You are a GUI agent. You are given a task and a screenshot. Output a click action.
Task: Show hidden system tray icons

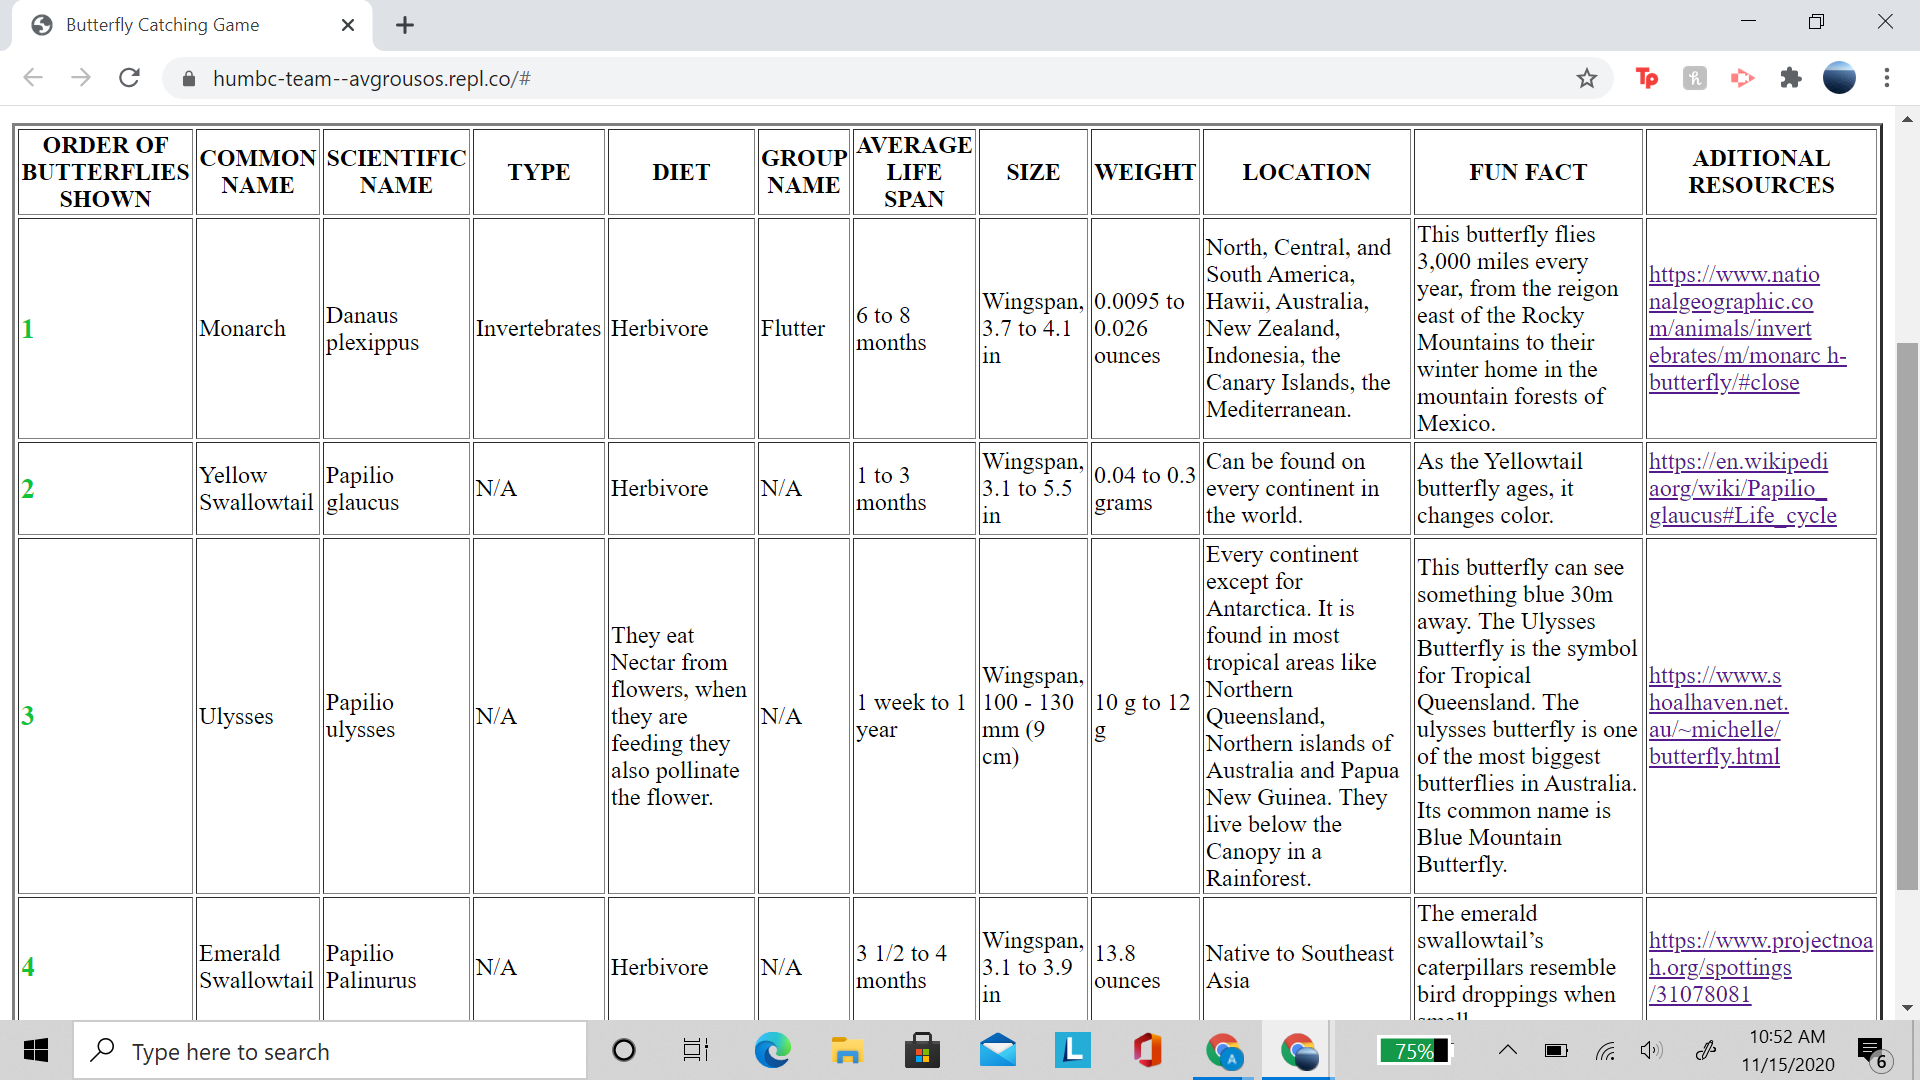1508,1050
